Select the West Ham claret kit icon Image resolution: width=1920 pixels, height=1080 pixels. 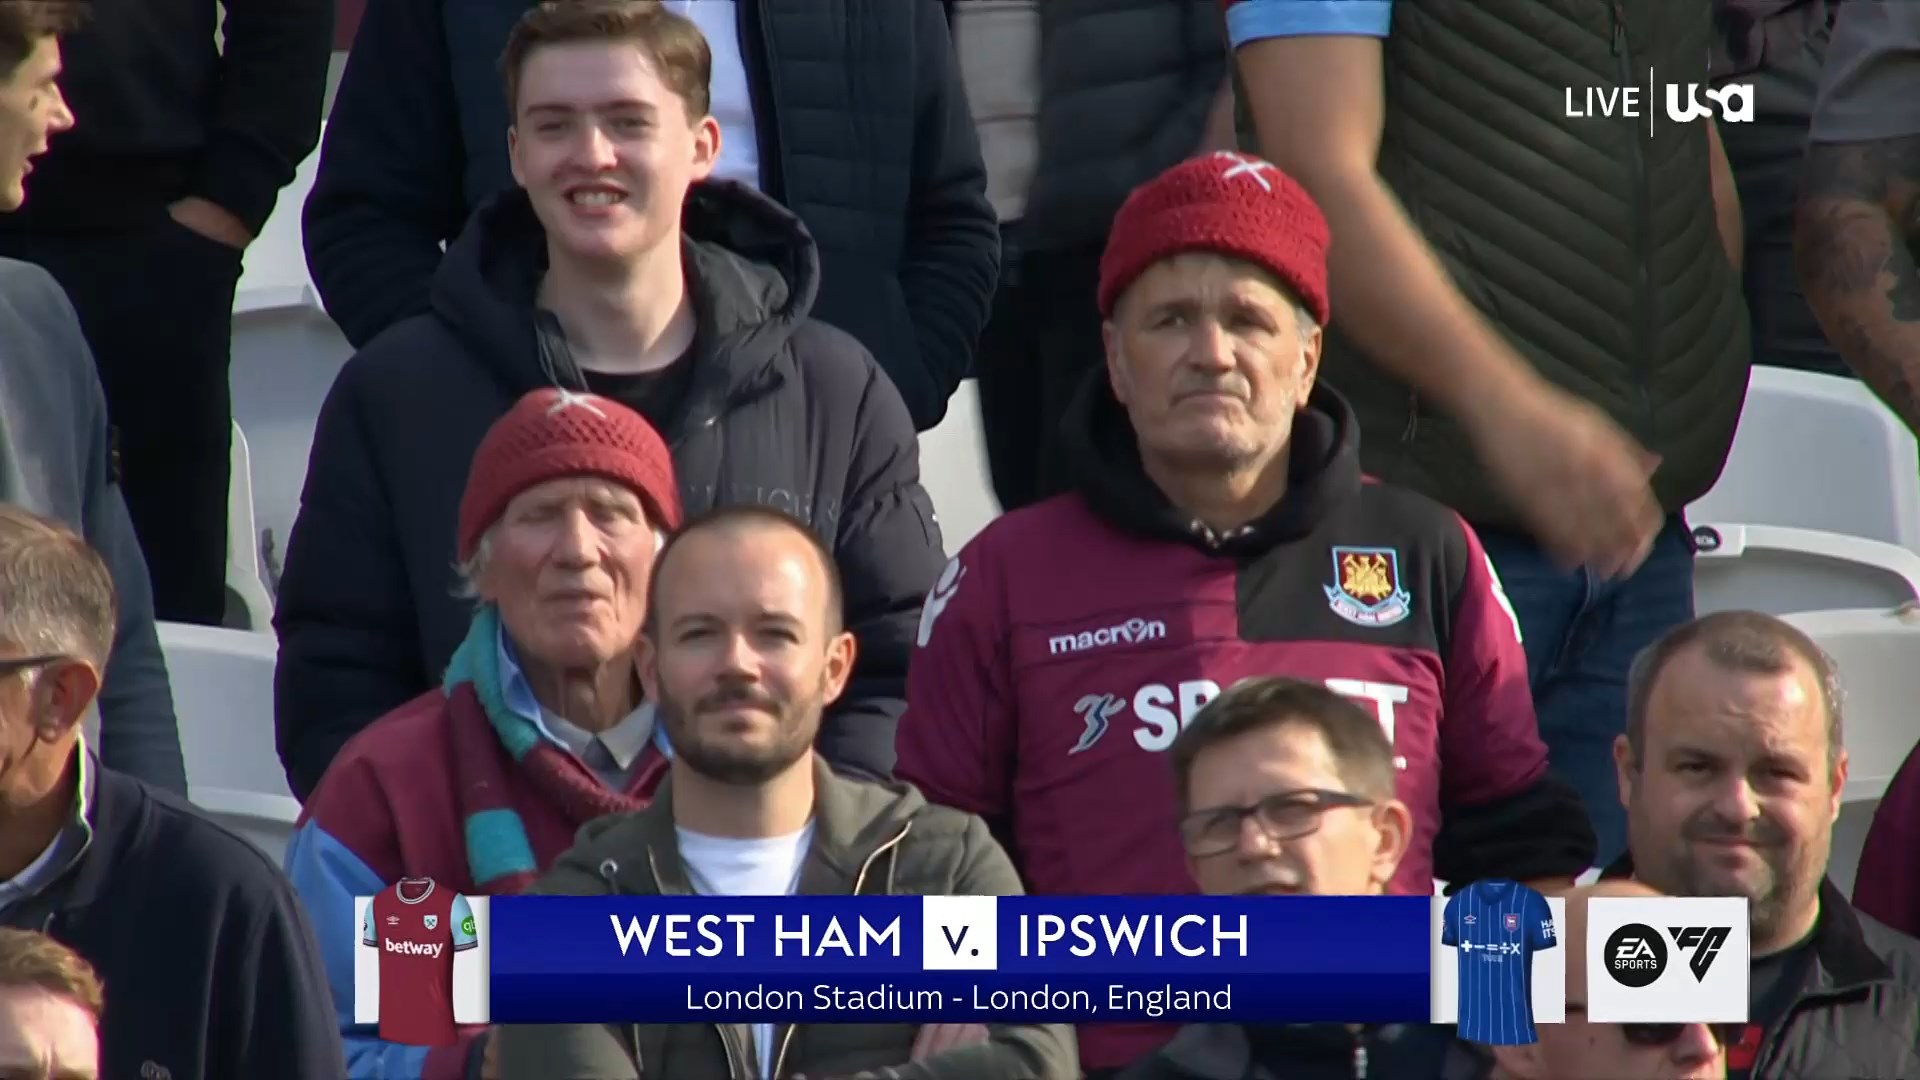point(421,959)
